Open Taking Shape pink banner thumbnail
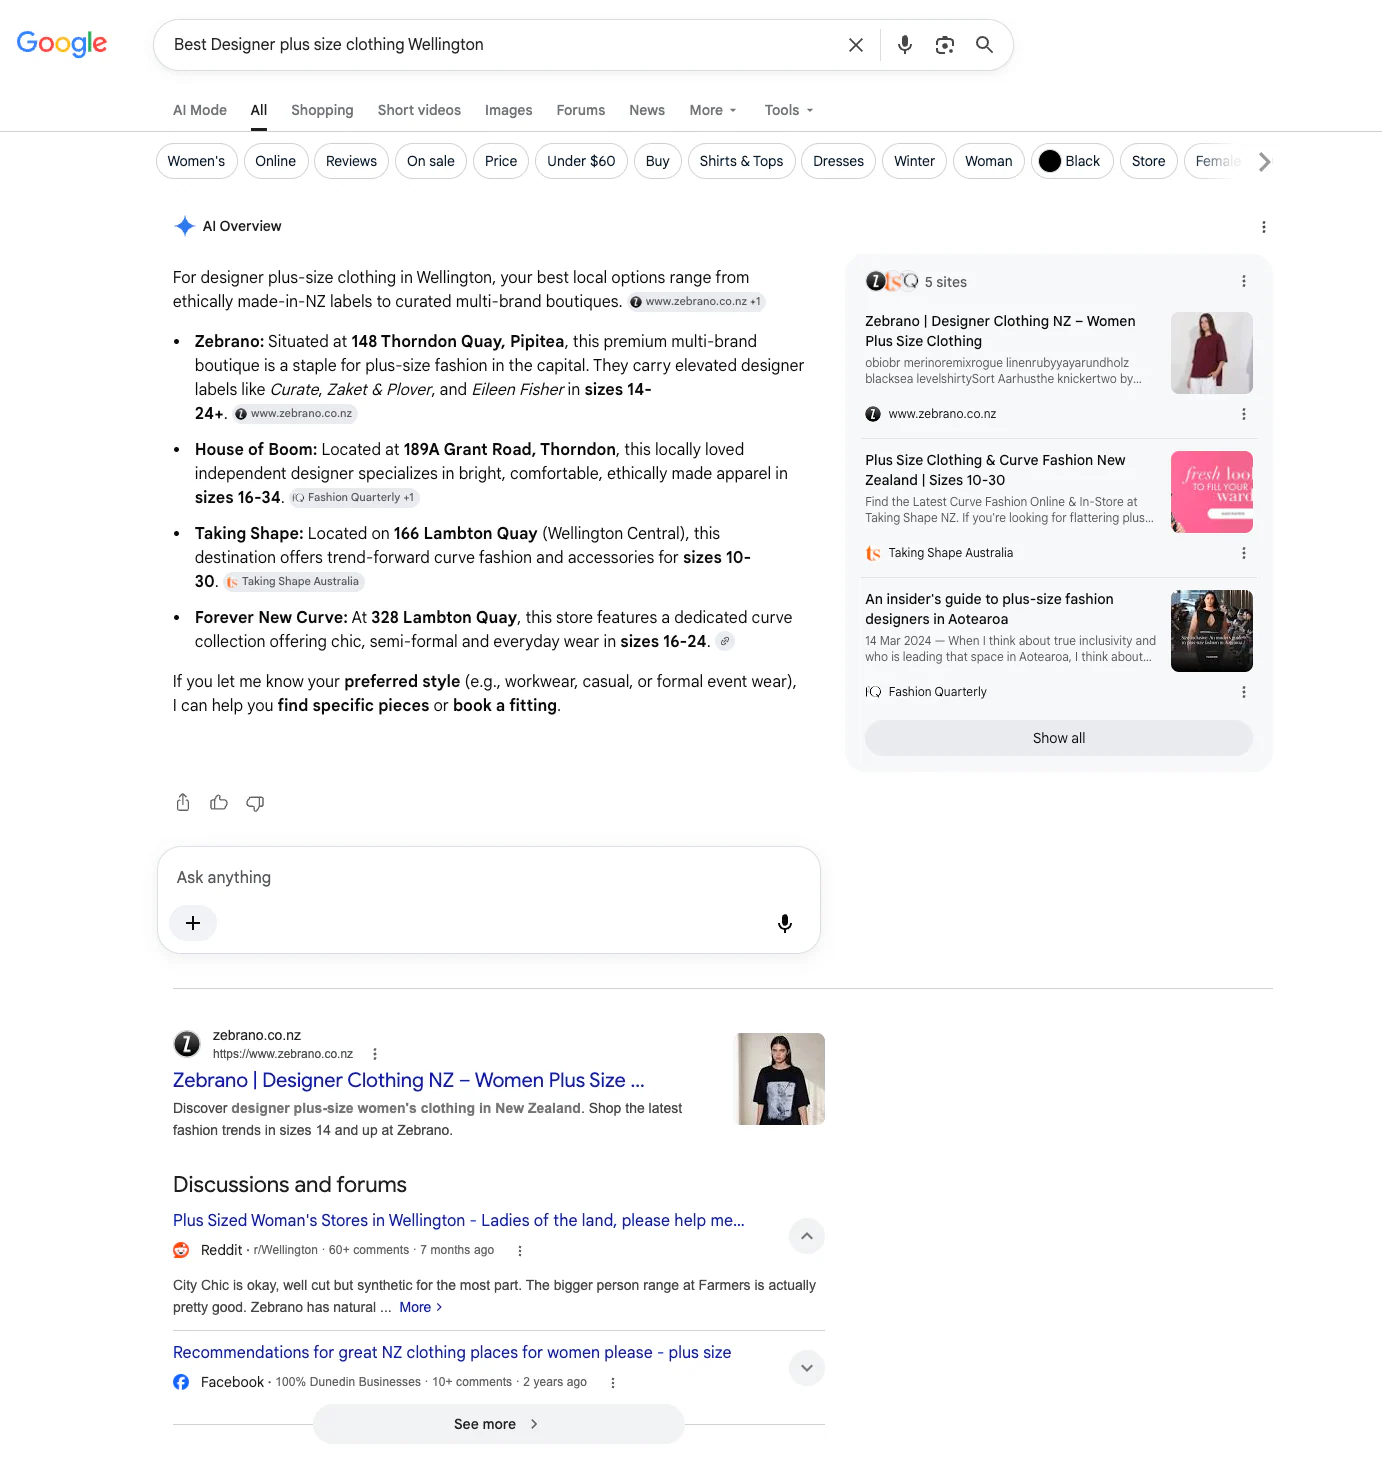The image size is (1382, 1458). tap(1212, 492)
